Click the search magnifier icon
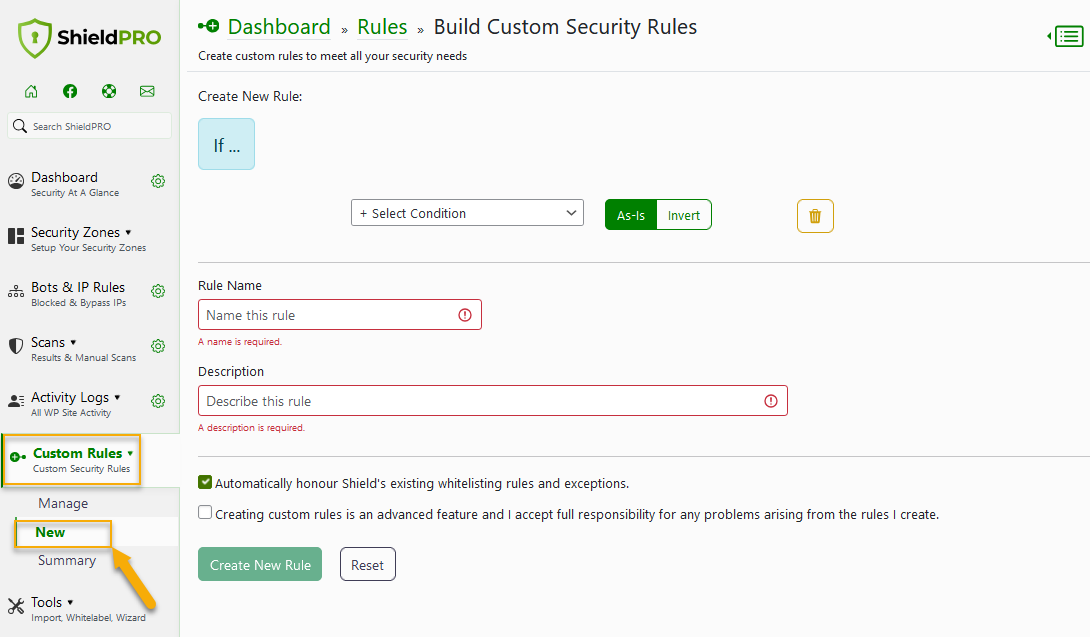Viewport: 1090px width, 637px height. point(19,125)
